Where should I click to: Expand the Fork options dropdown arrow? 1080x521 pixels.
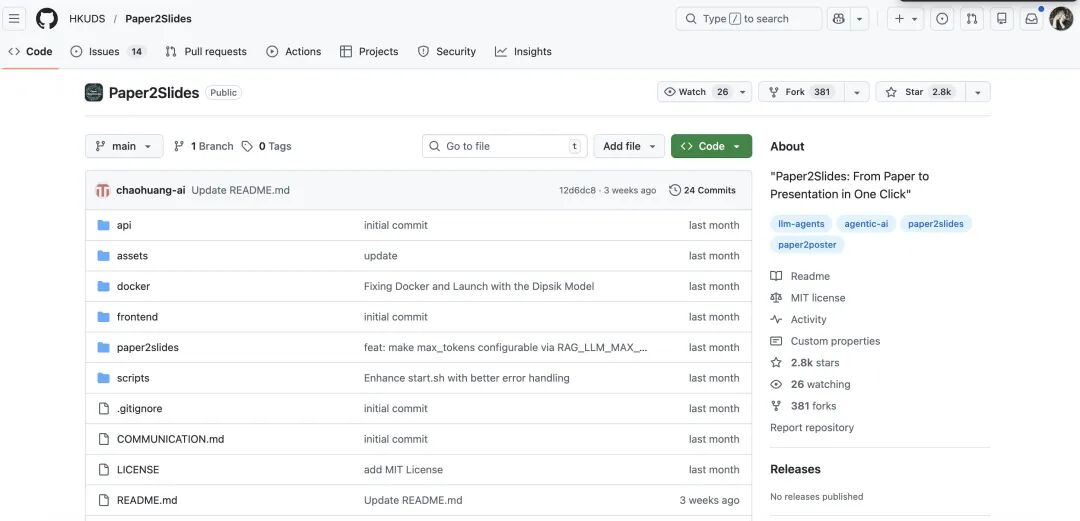pos(857,92)
